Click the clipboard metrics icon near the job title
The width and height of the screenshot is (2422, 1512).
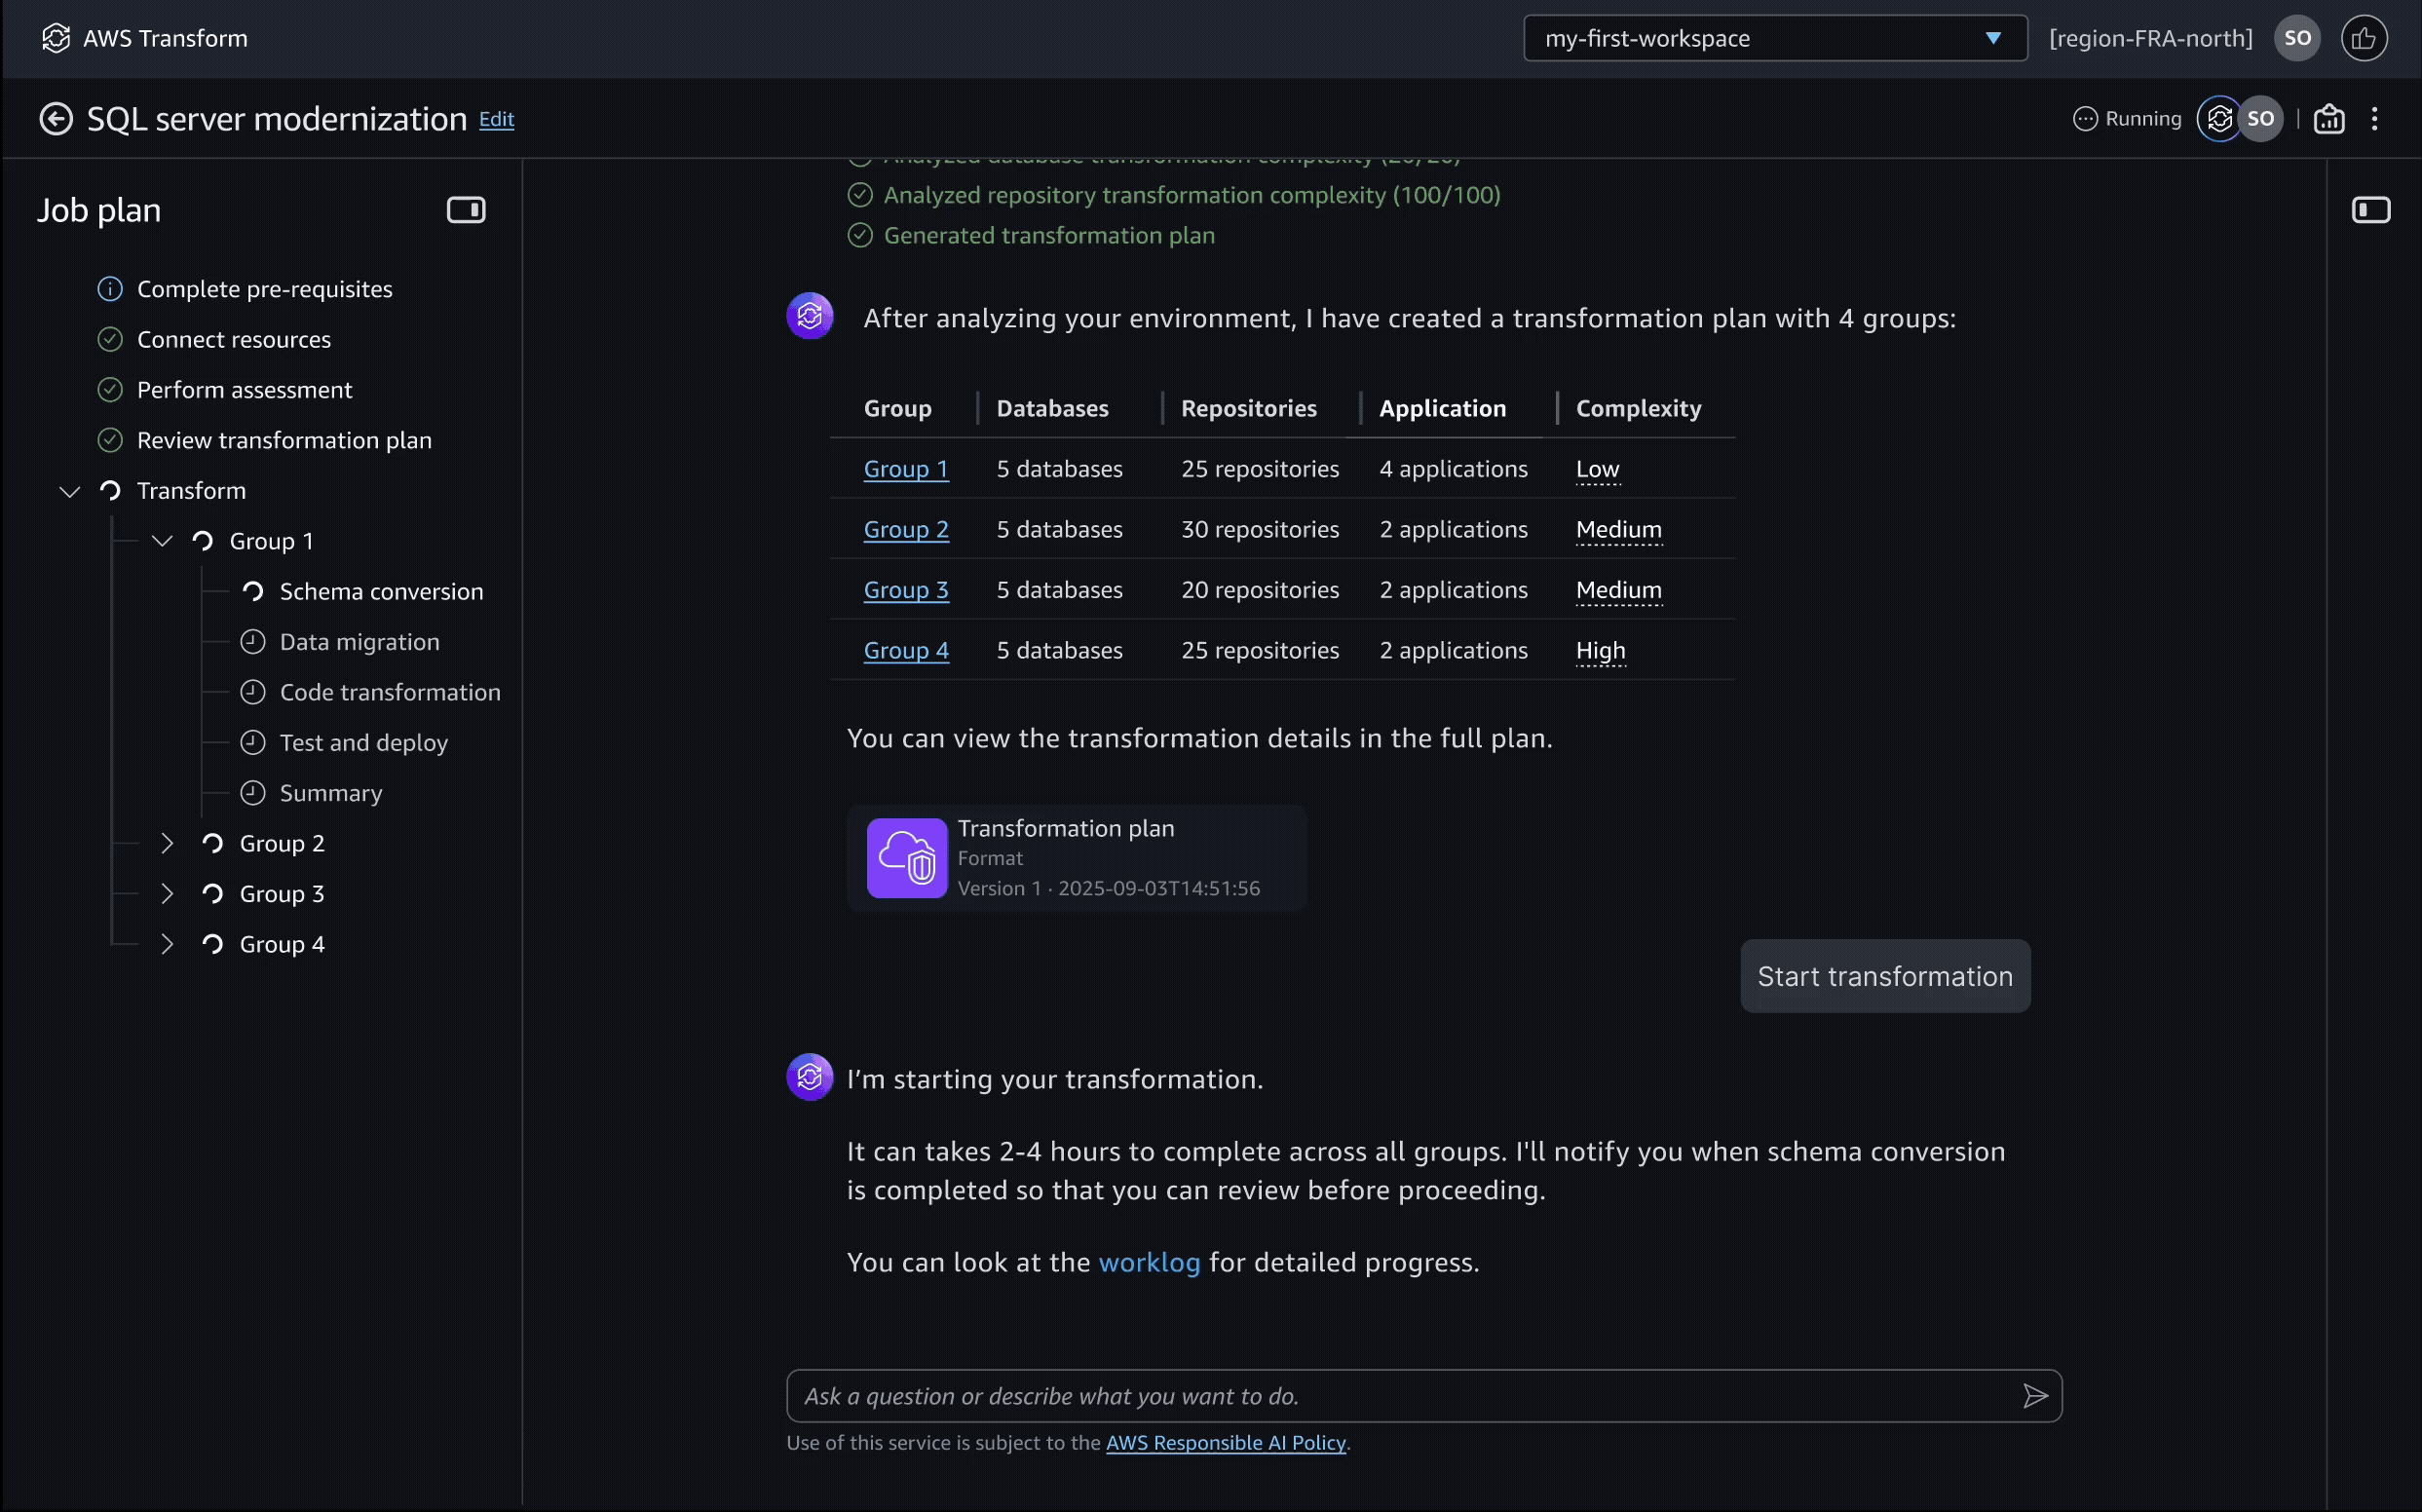pos(2328,118)
